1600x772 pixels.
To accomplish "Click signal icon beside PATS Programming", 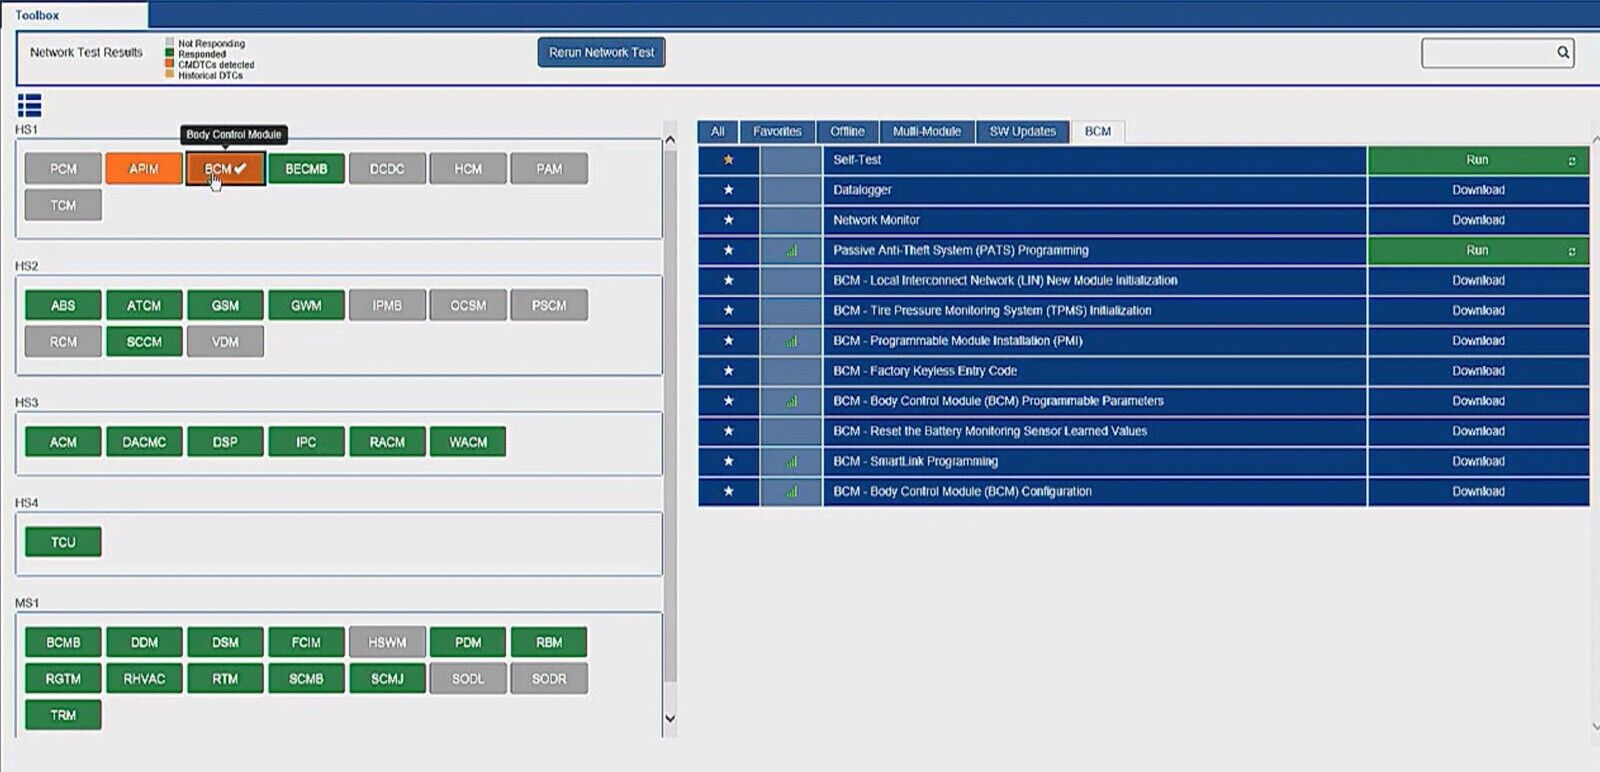I will click(x=791, y=251).
